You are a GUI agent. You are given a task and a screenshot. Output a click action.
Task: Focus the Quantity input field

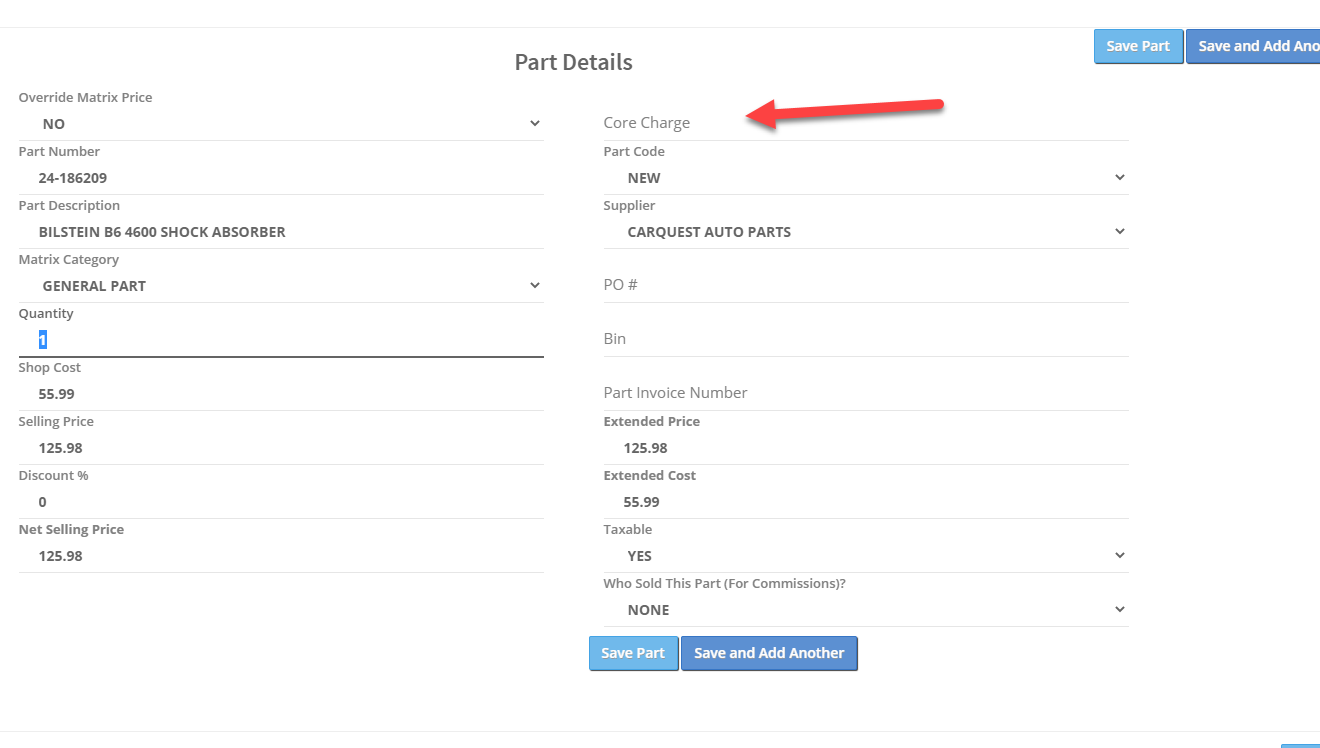click(x=280, y=340)
